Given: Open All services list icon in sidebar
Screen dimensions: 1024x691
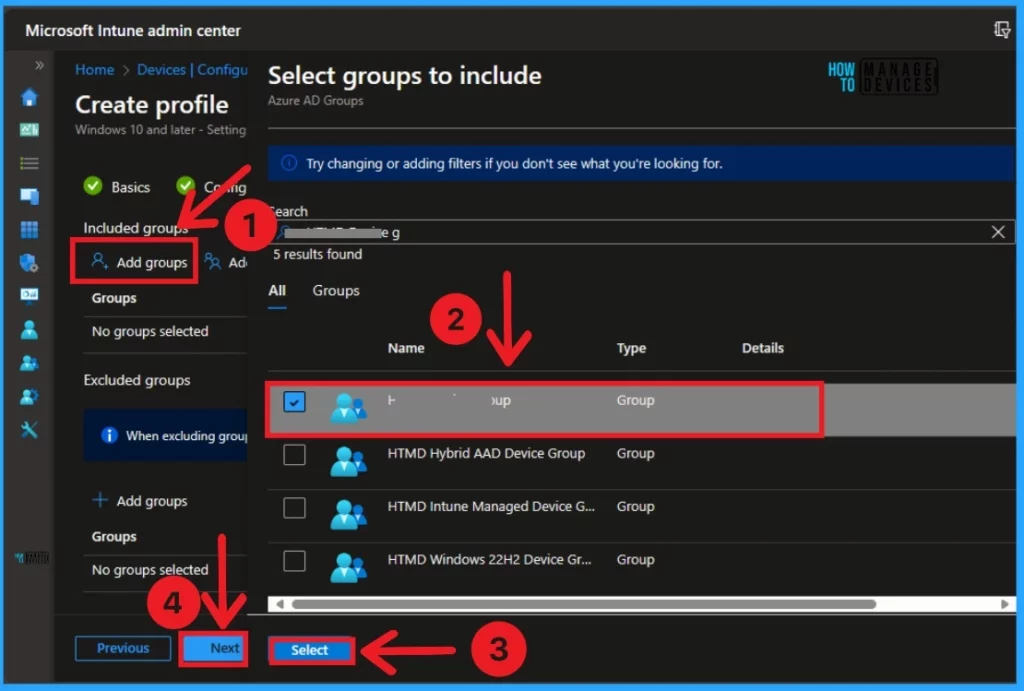Looking at the screenshot, I should point(29,163).
